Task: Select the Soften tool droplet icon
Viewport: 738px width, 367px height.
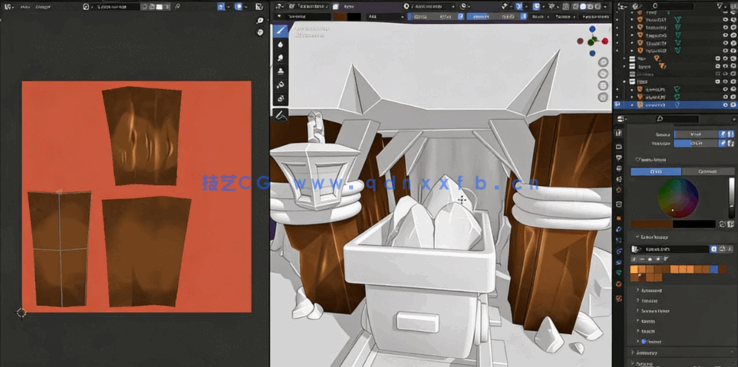Action: pyautogui.click(x=281, y=45)
